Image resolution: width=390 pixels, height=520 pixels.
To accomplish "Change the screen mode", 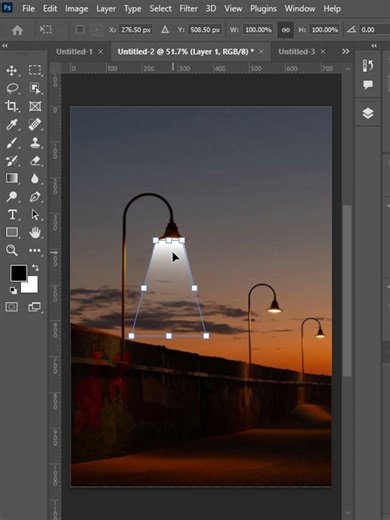I will [34, 307].
